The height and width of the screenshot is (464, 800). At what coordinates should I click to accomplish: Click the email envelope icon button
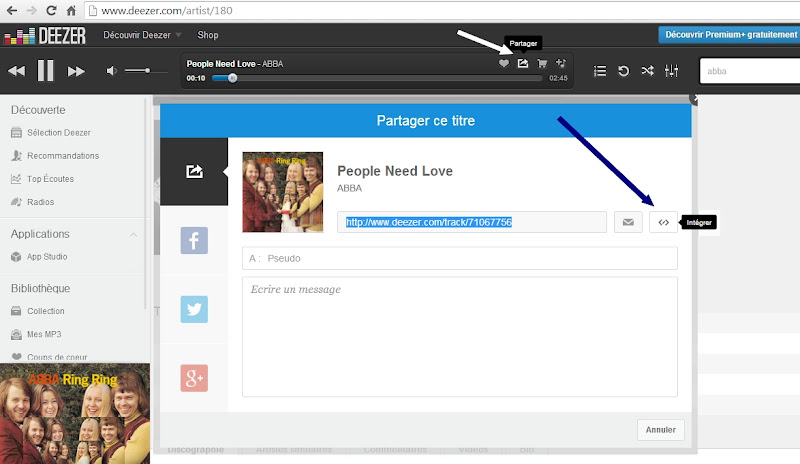coord(628,222)
